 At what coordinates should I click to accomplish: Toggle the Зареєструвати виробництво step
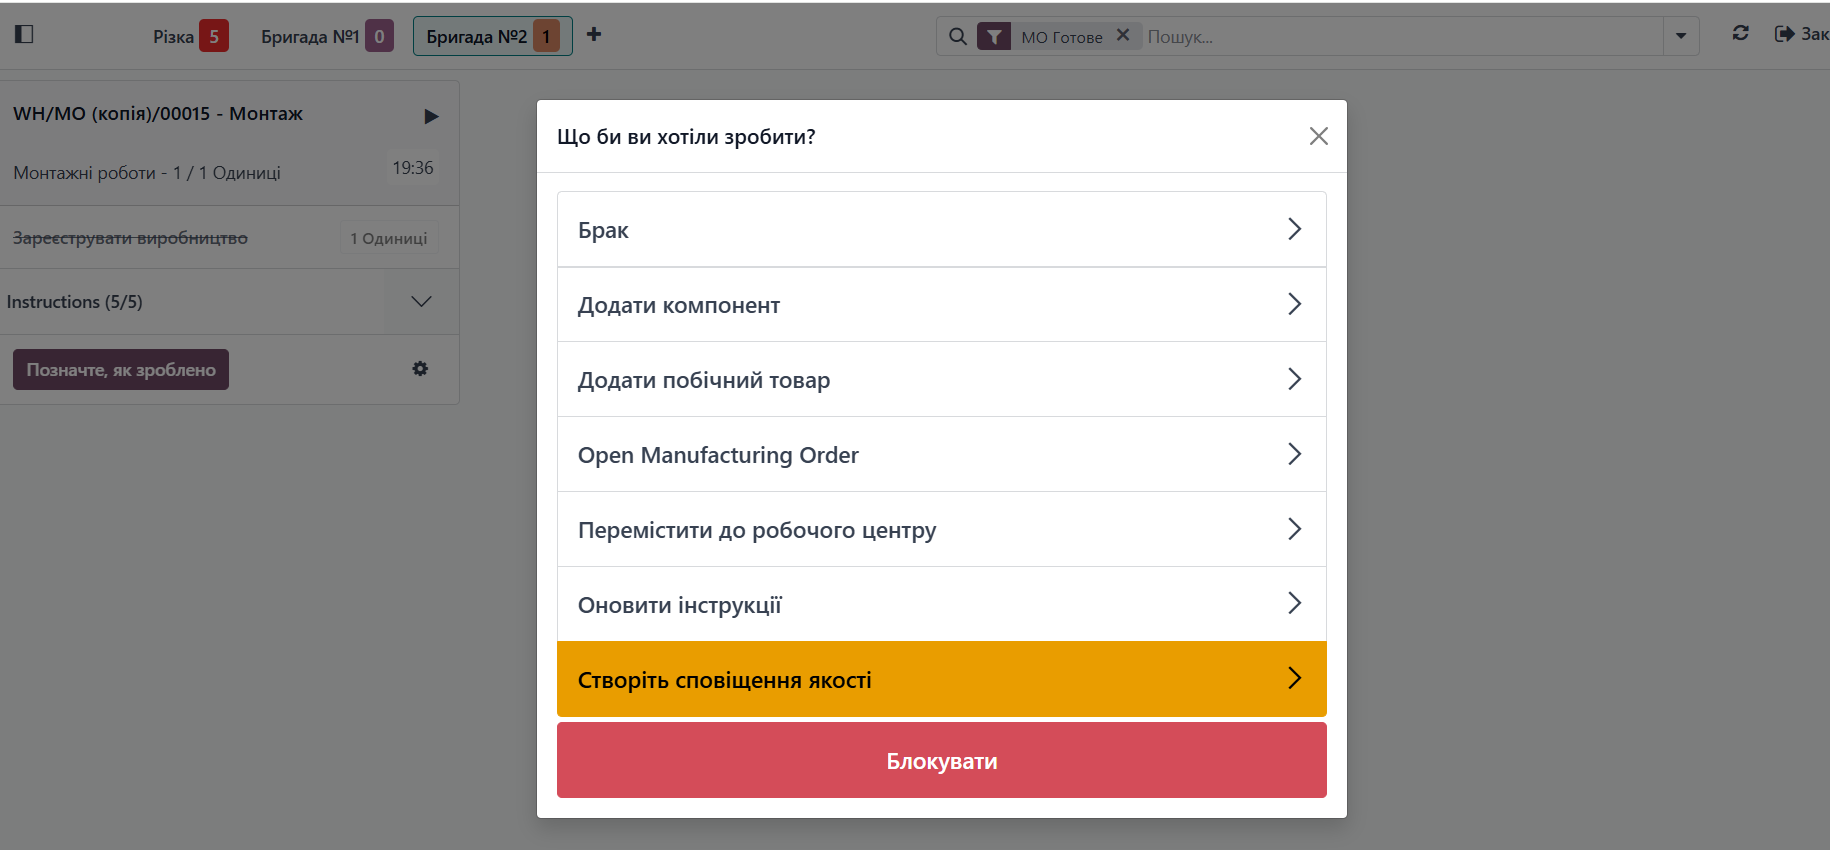(130, 238)
